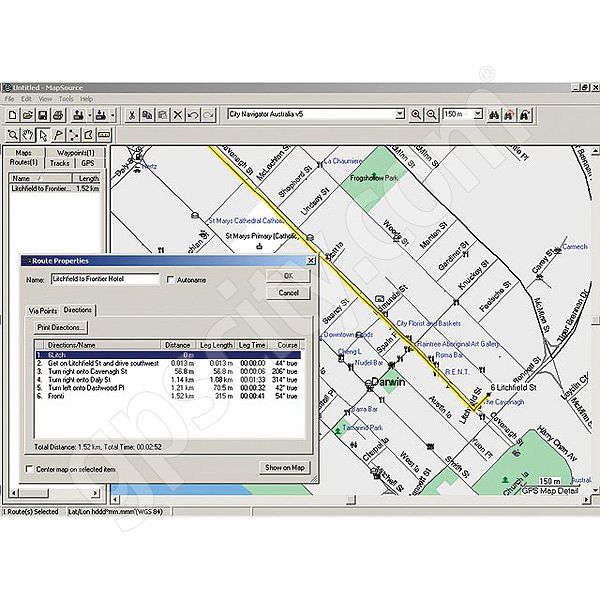
Task: Click the Save toolbar icon
Action: [44, 115]
